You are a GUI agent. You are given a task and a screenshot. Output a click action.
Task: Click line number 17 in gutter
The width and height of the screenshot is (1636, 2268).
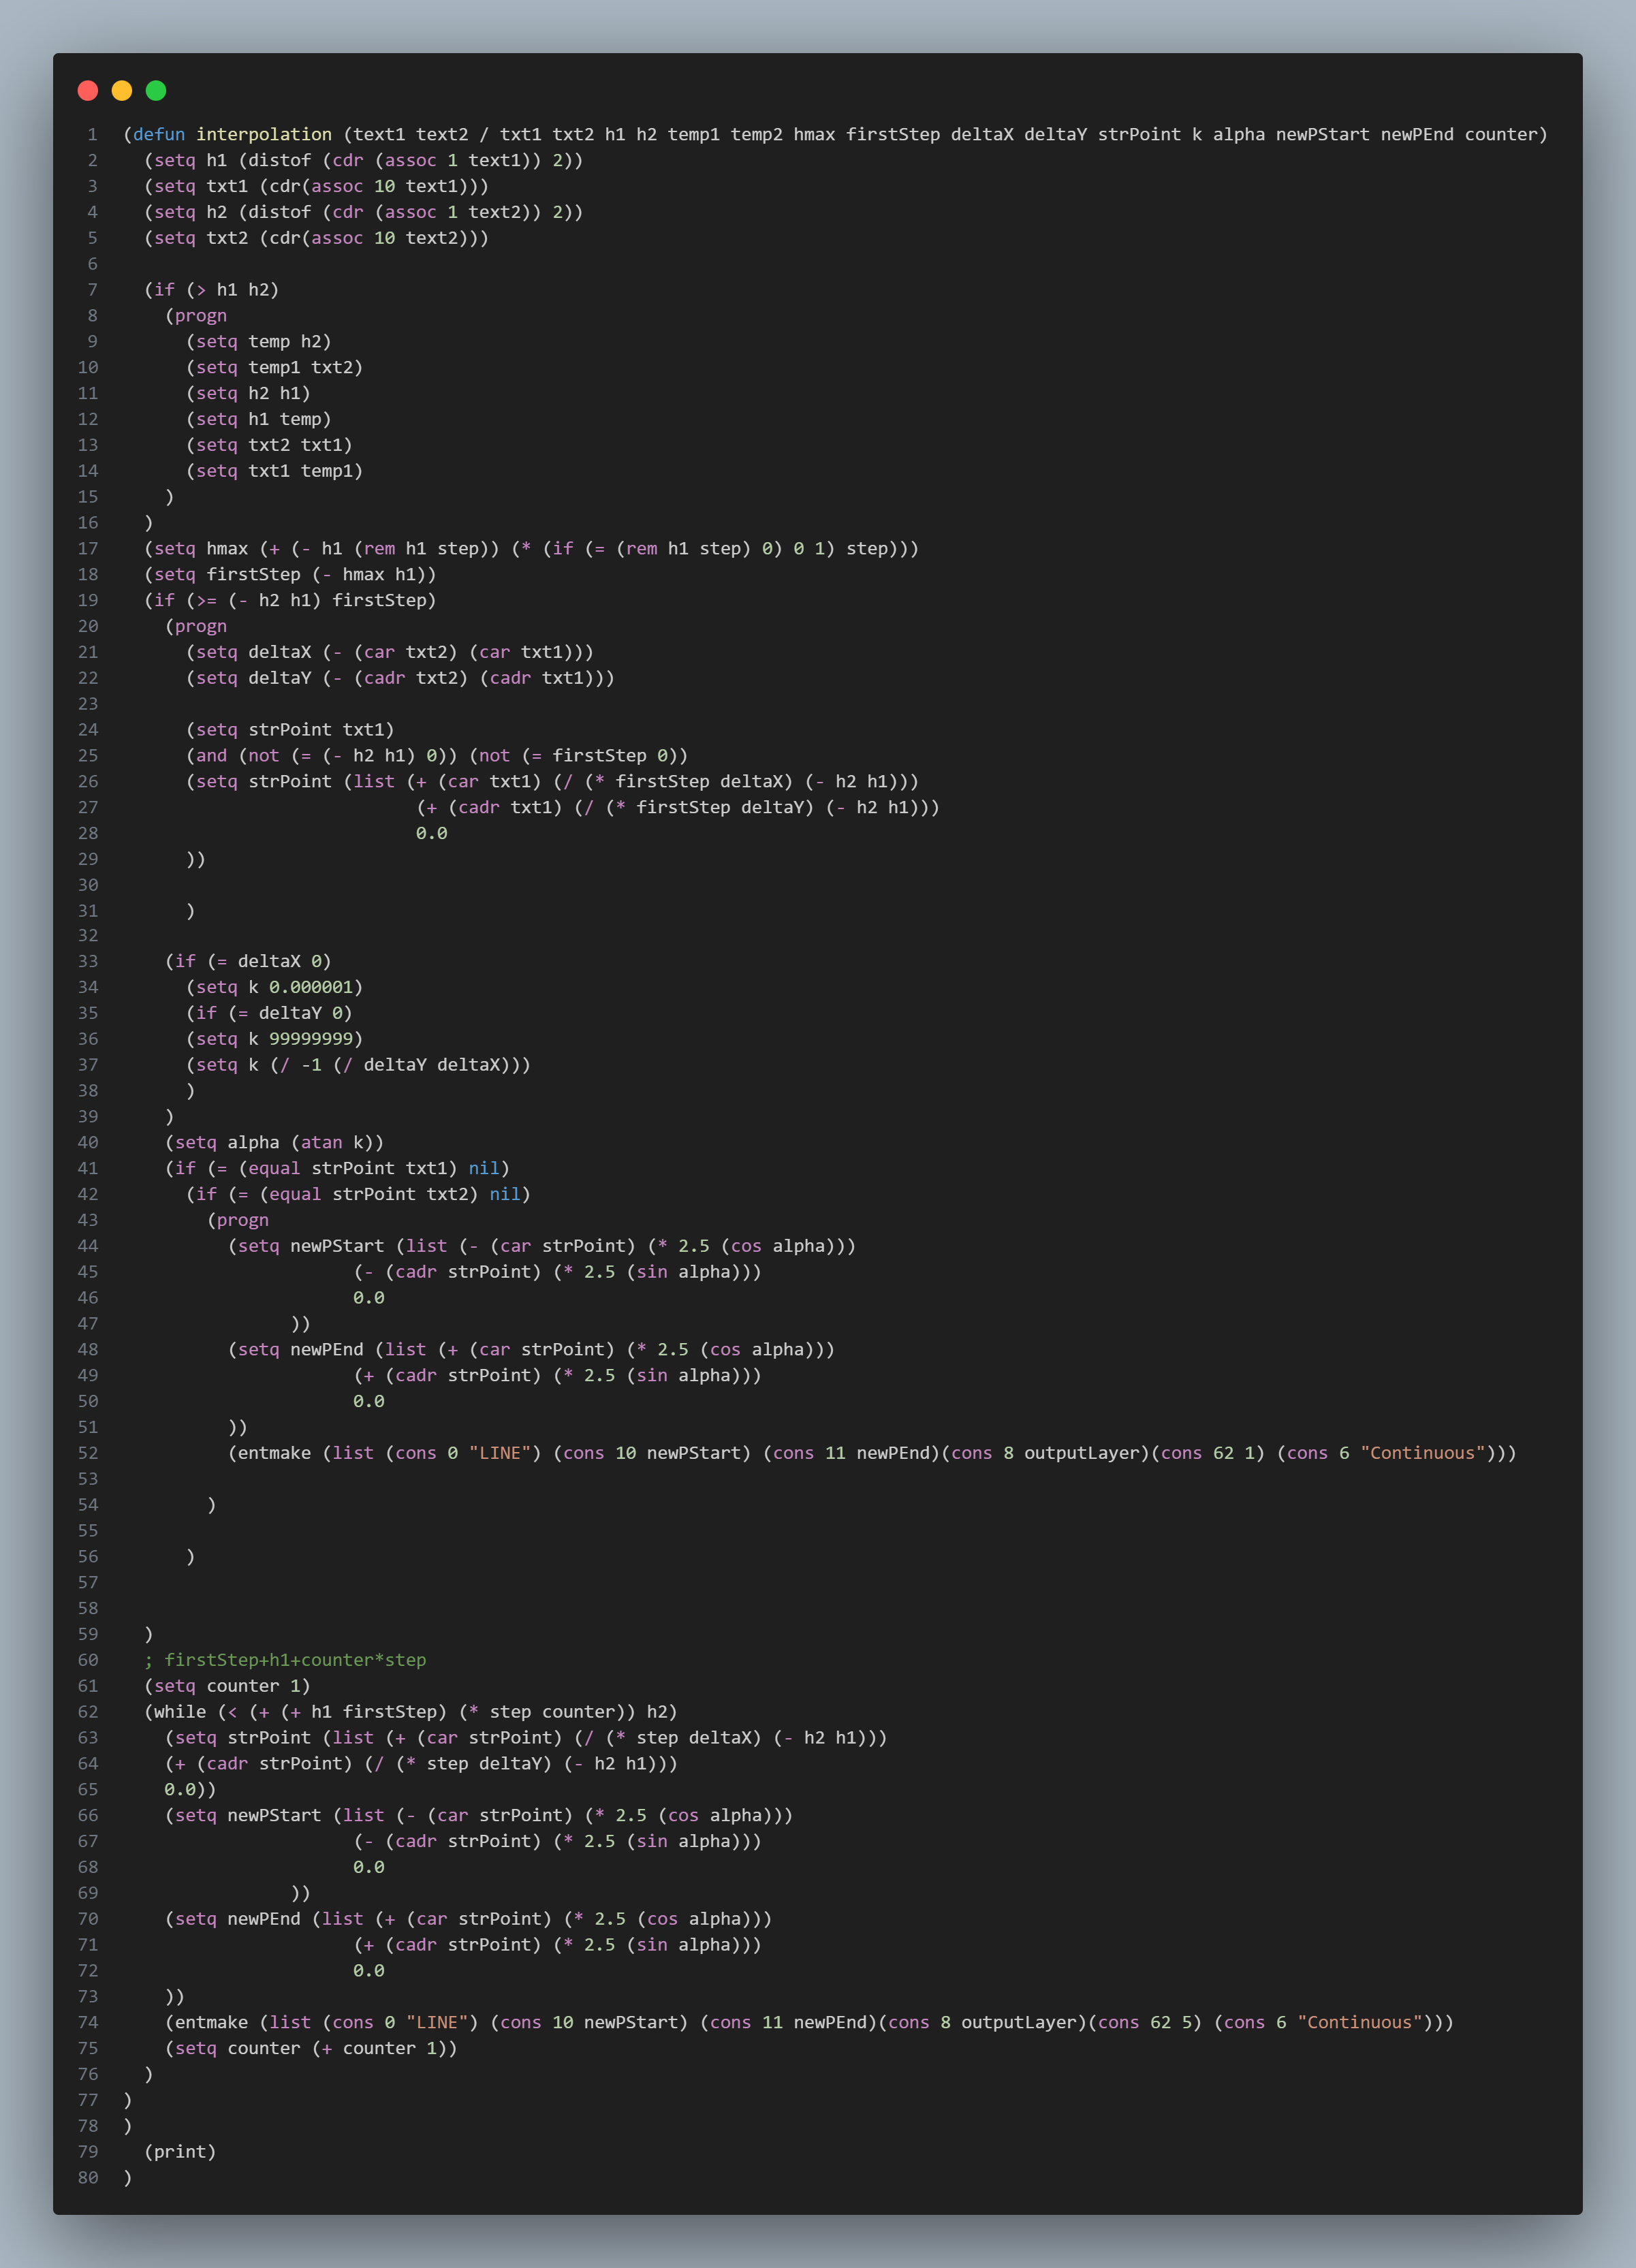[88, 549]
